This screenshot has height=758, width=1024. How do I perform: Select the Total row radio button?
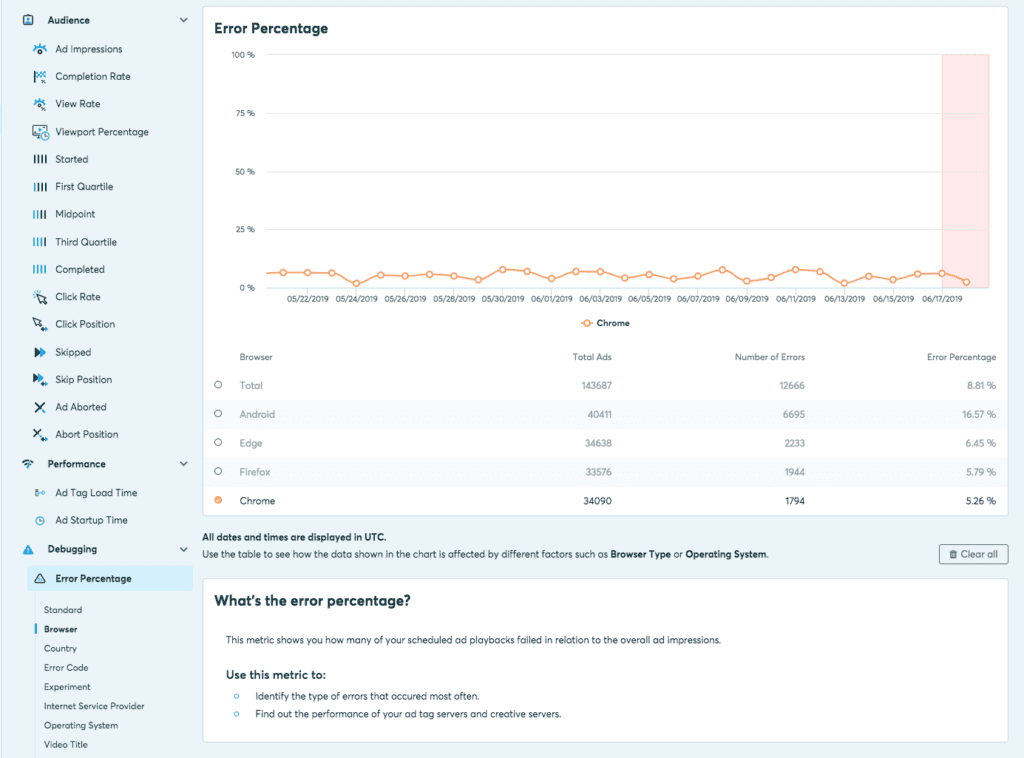[x=218, y=385]
